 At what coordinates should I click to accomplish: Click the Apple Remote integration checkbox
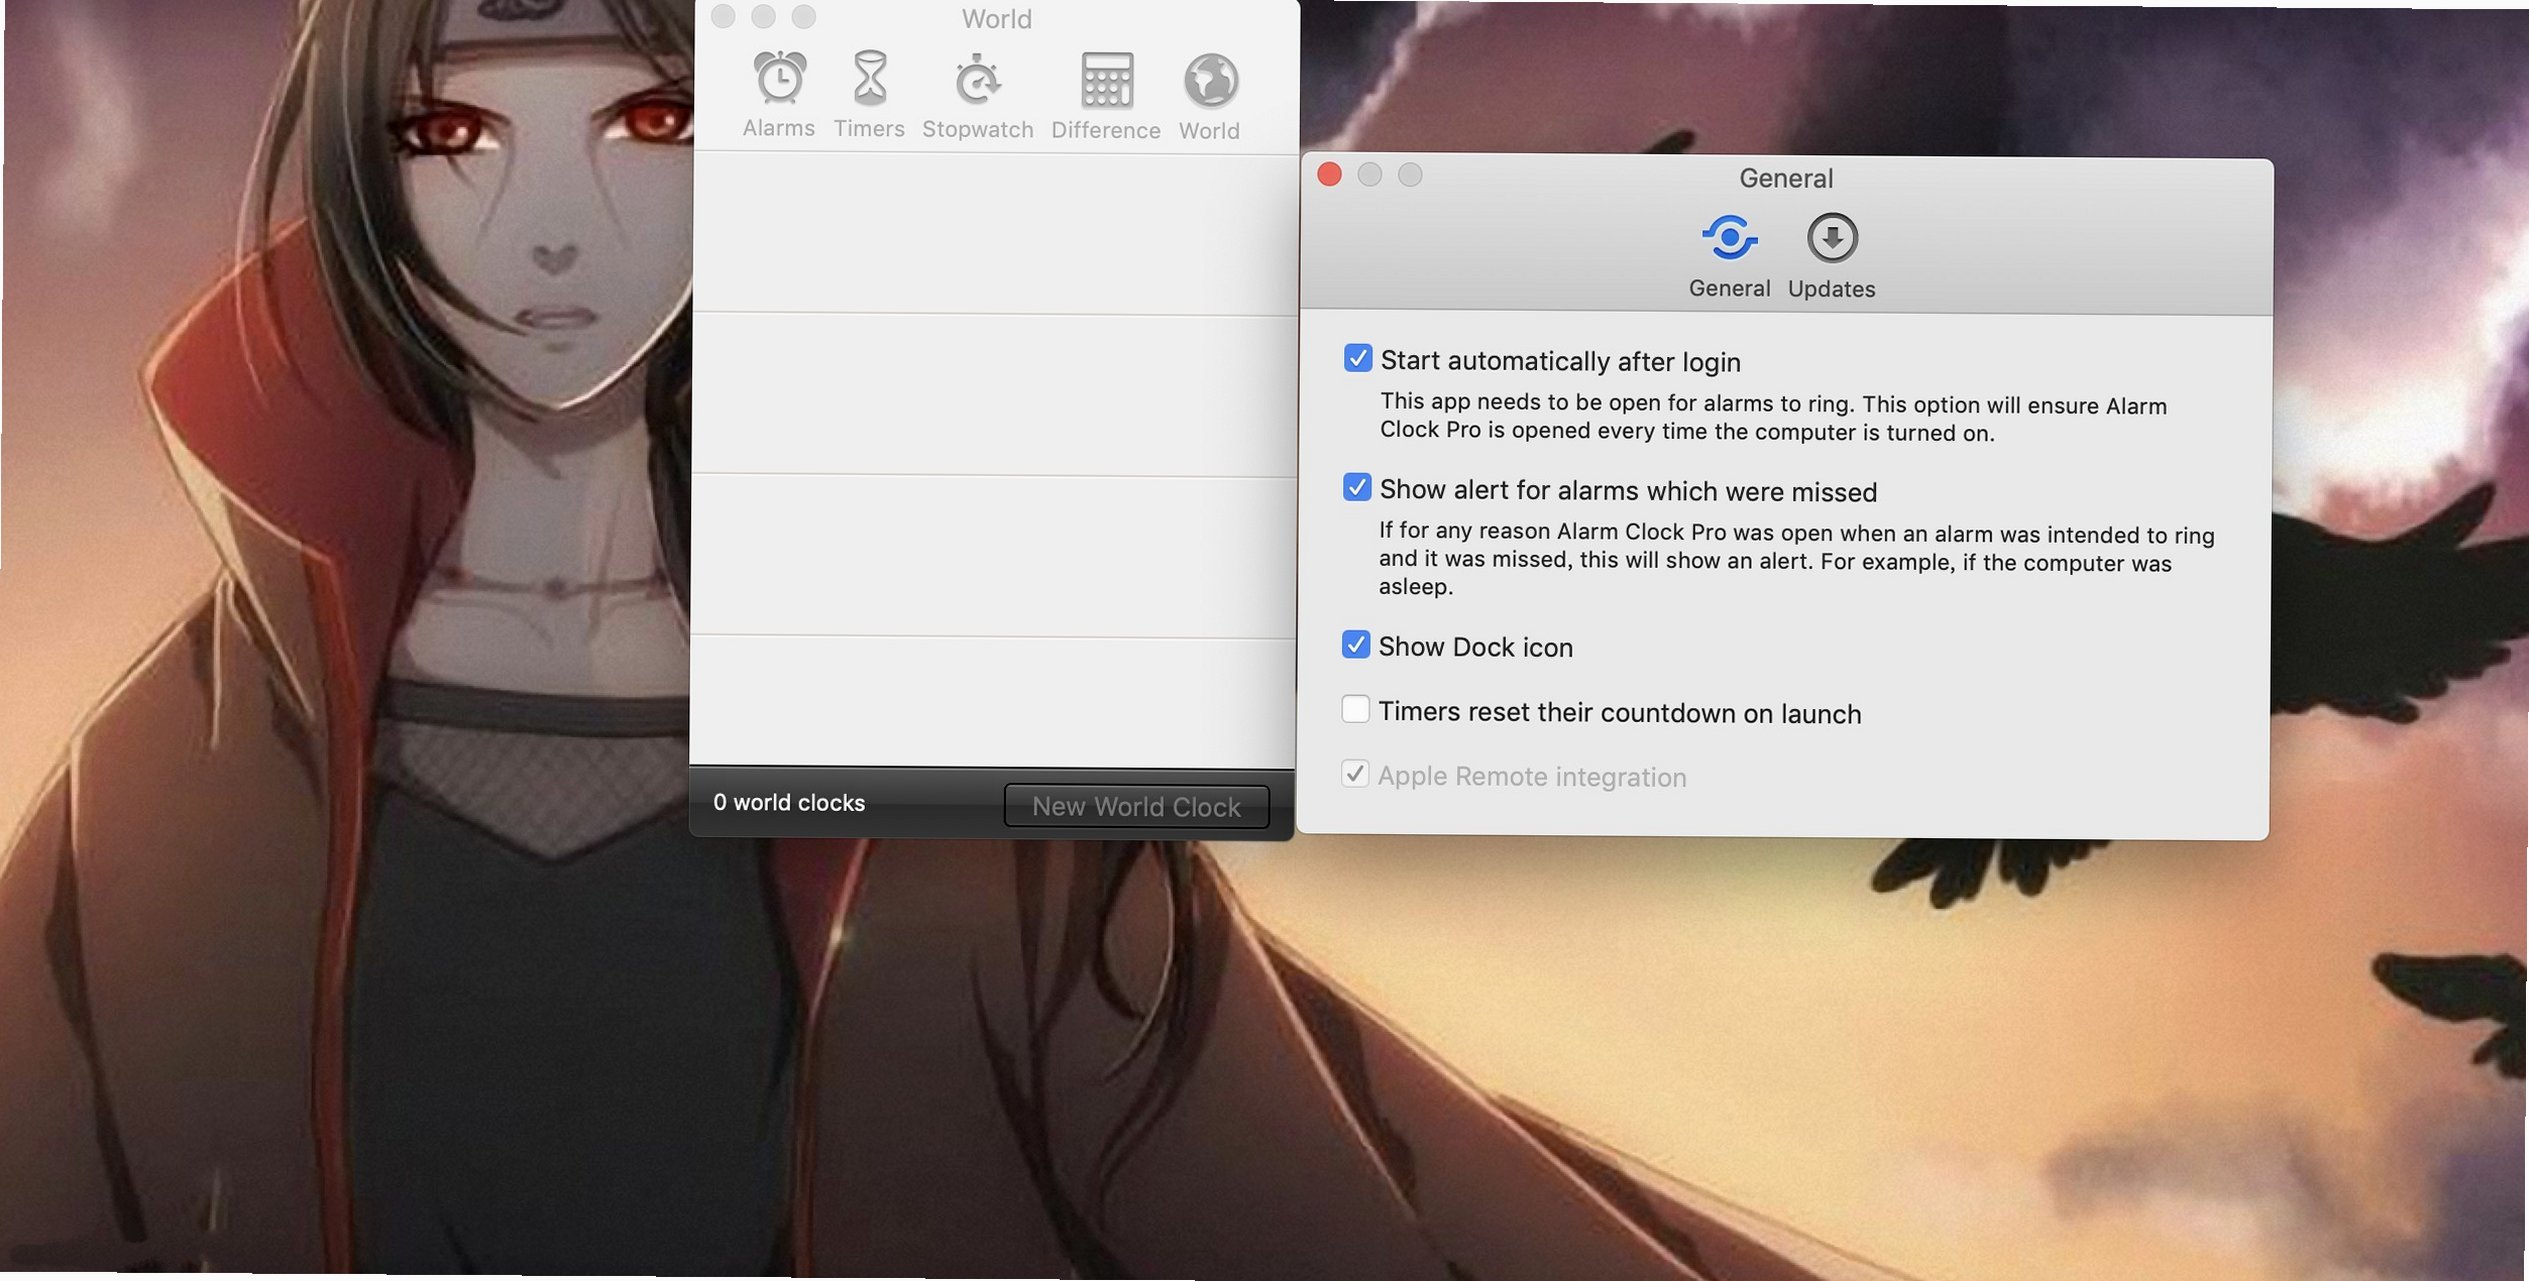[1355, 773]
